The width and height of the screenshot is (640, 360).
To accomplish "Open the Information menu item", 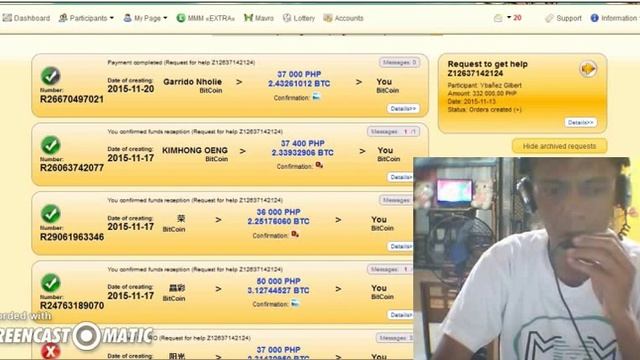I will coord(614,18).
